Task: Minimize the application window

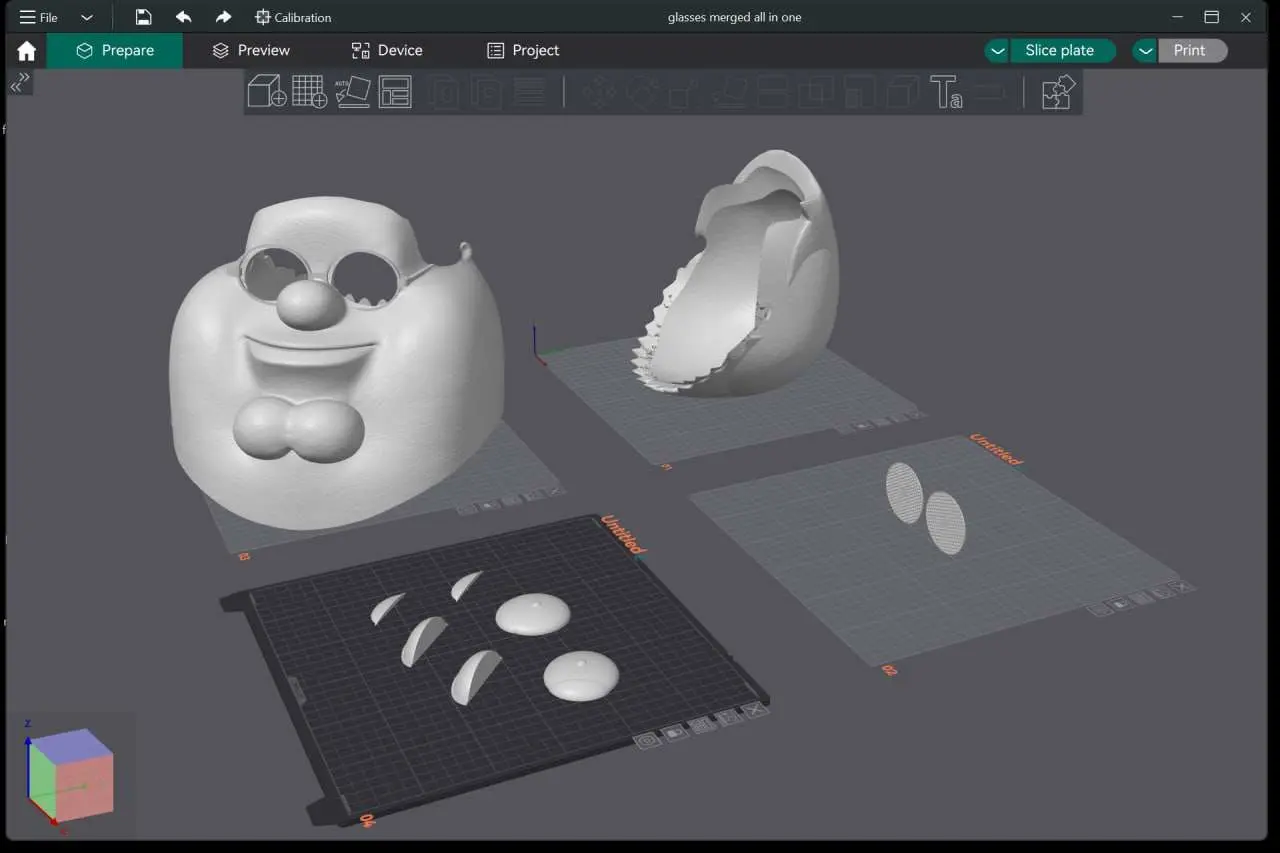Action: coord(1178,17)
